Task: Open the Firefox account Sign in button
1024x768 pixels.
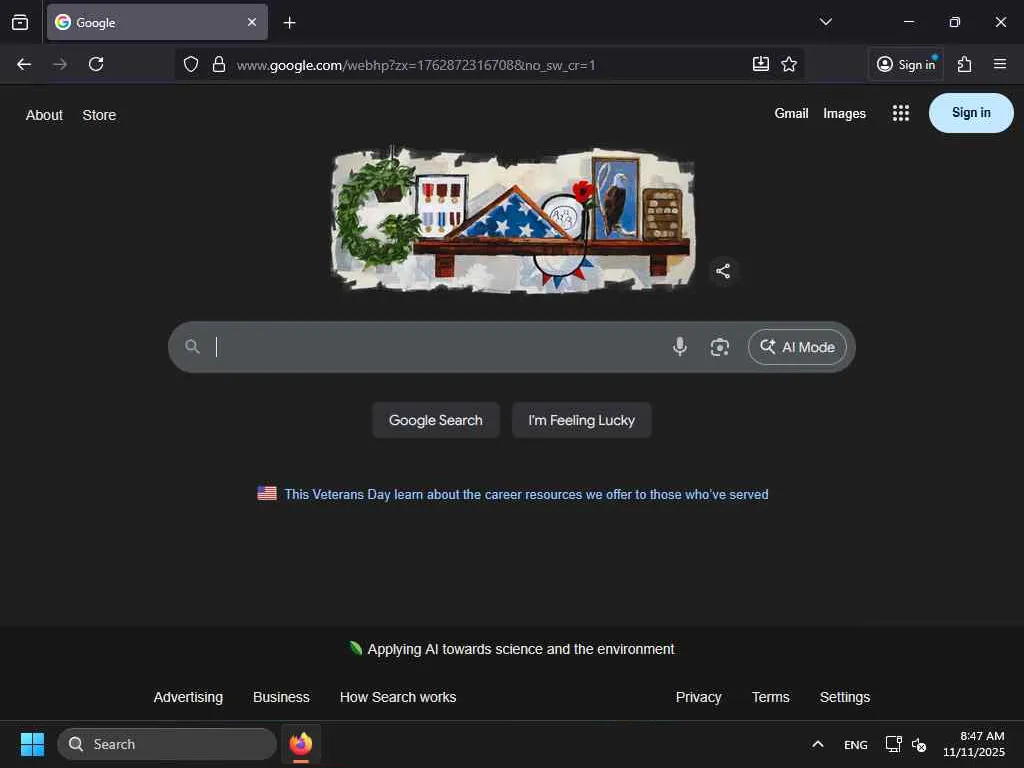Action: 906,64
